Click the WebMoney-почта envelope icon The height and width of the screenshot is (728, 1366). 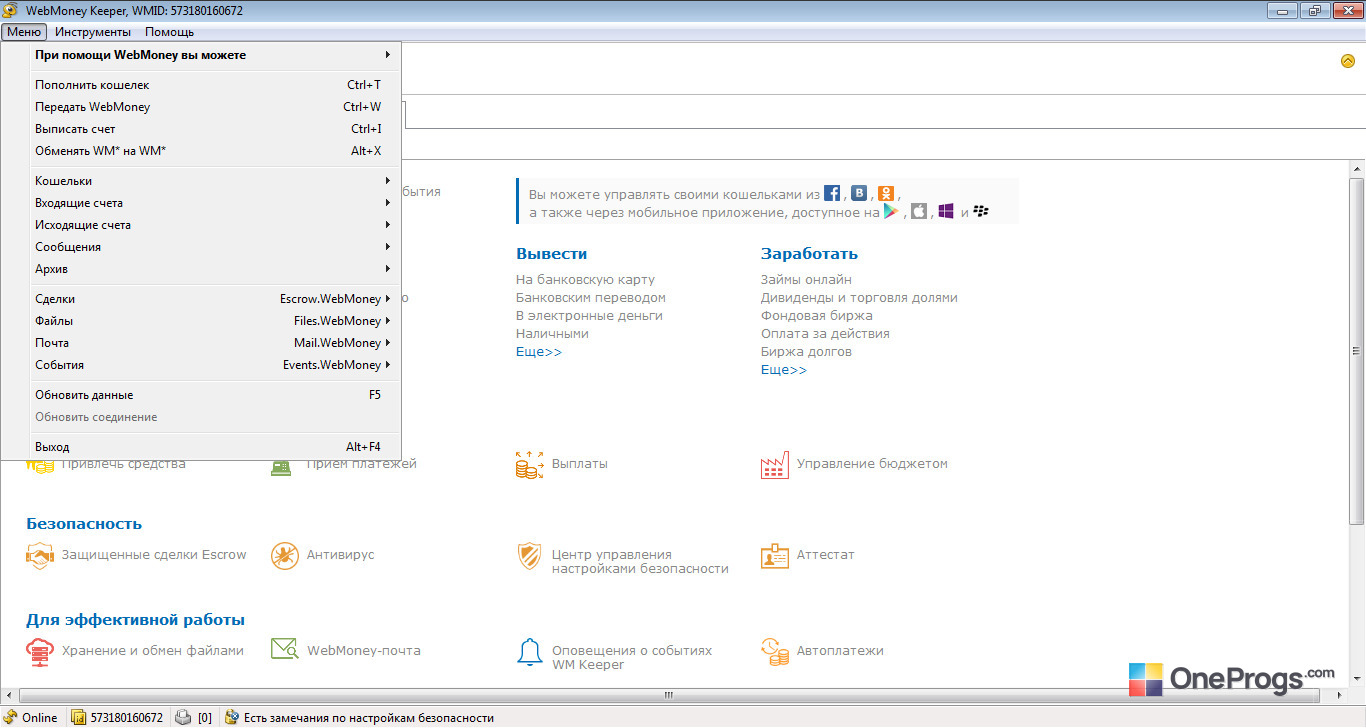285,650
